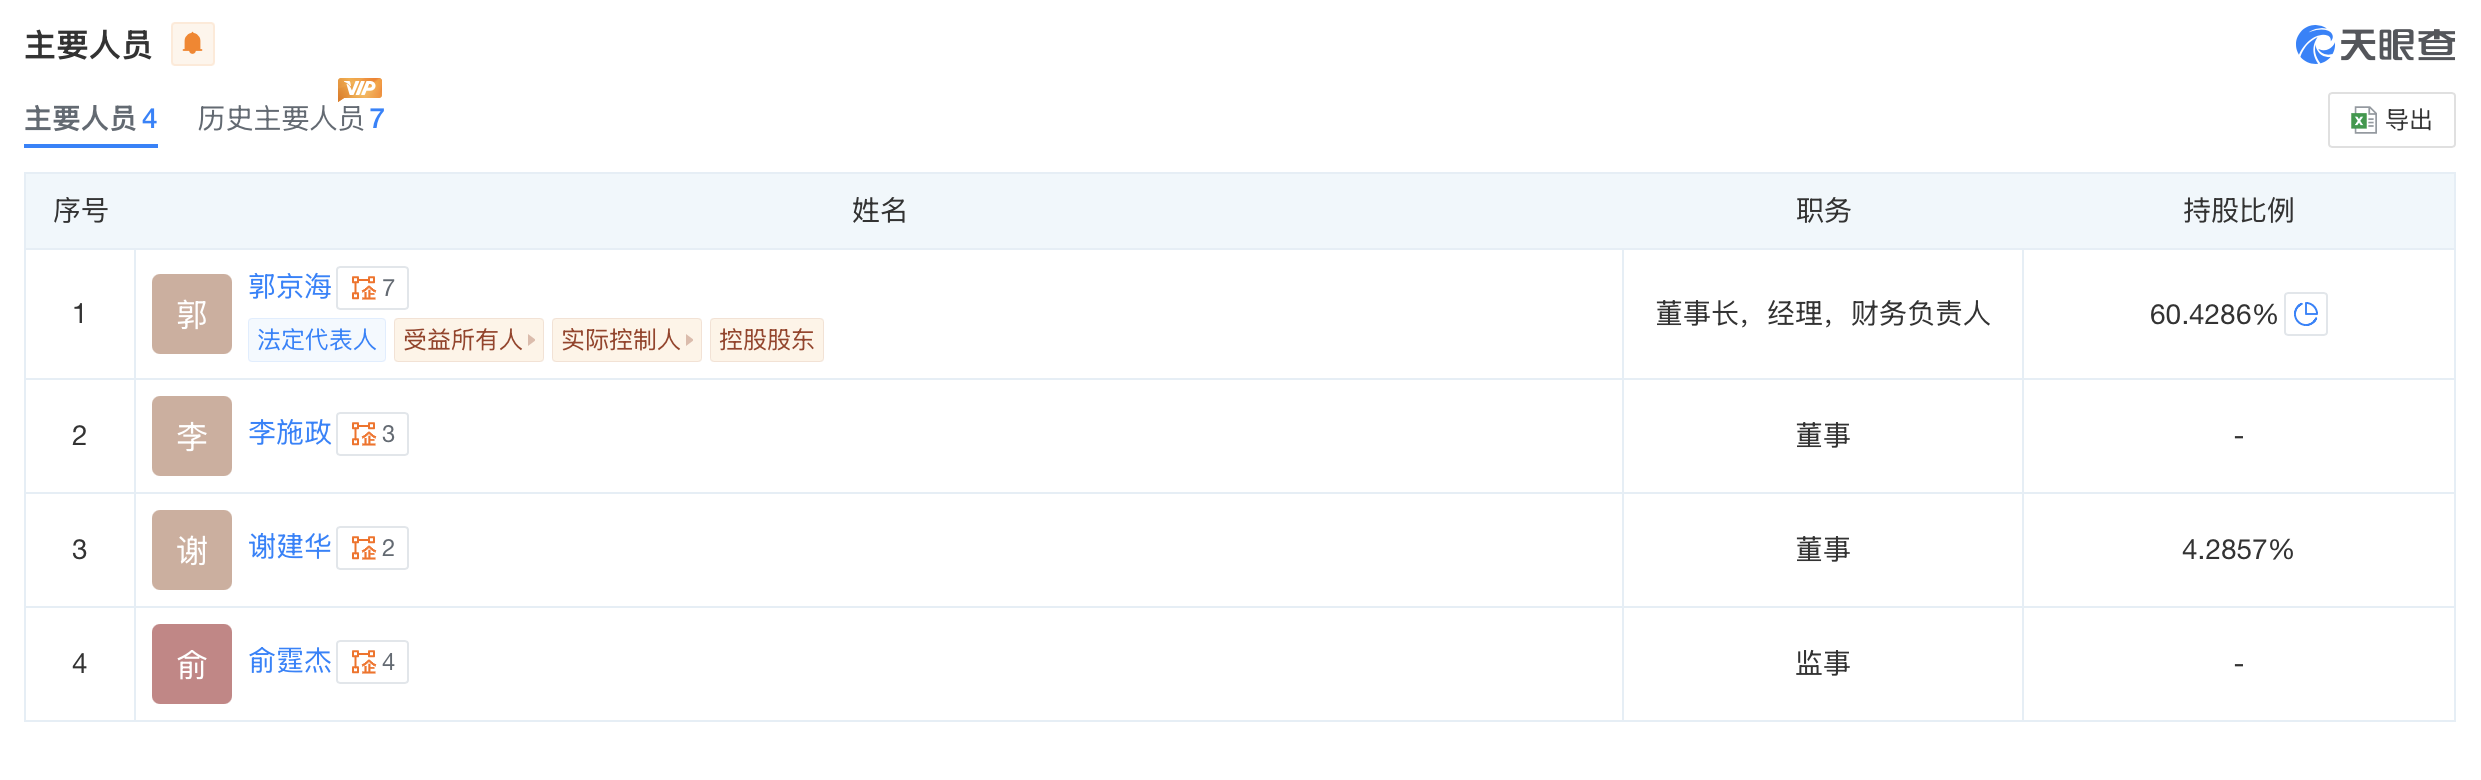The height and width of the screenshot is (780, 2481).
Task: Open 谢建华's profile link
Action: tap(290, 547)
